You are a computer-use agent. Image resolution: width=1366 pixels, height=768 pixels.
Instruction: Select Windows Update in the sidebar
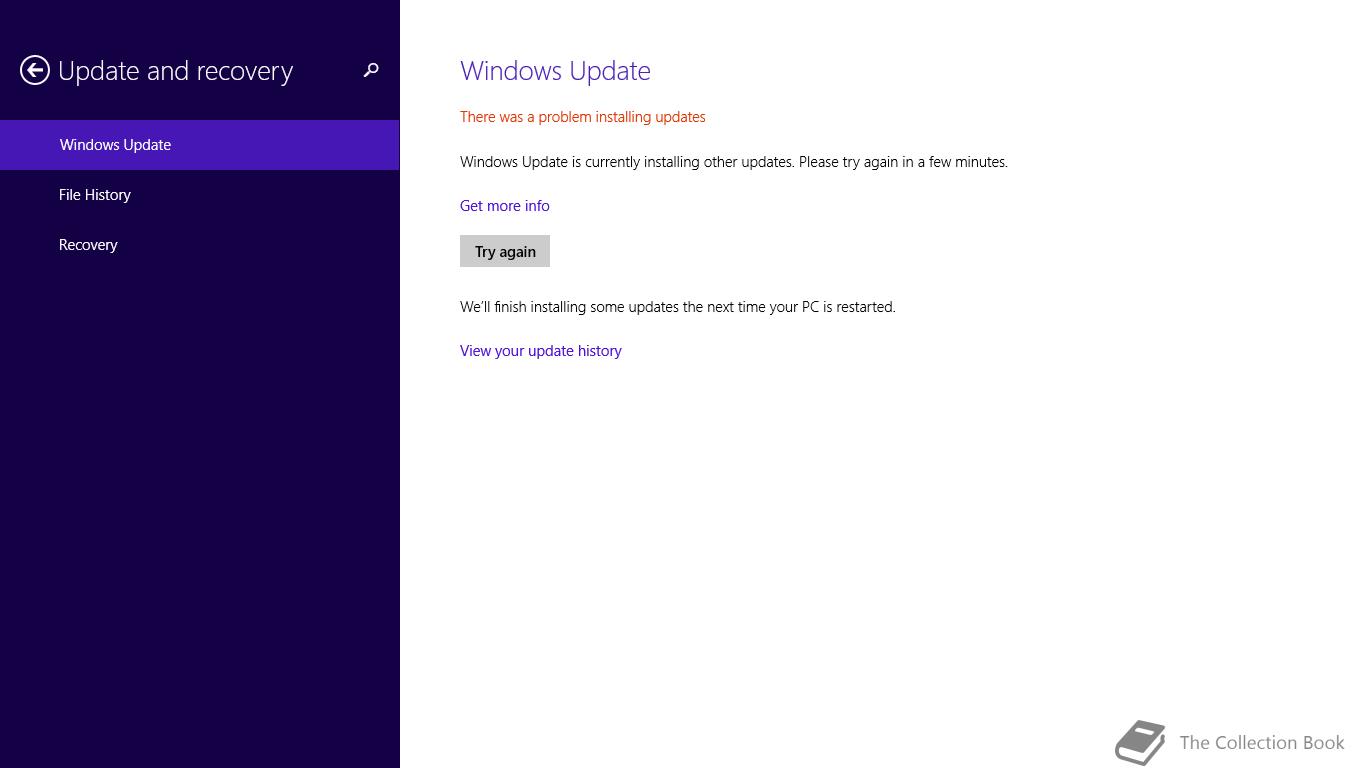200,145
